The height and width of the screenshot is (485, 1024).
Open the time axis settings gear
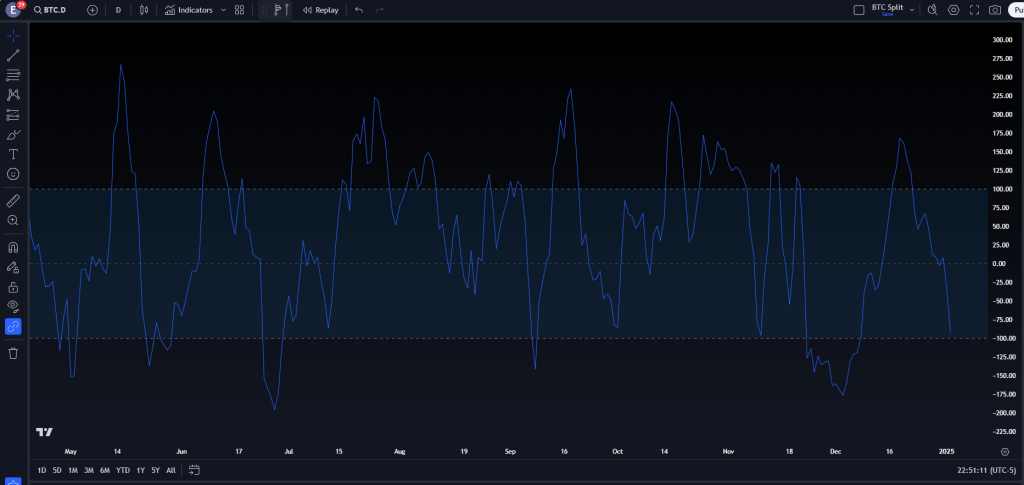pos(1005,451)
